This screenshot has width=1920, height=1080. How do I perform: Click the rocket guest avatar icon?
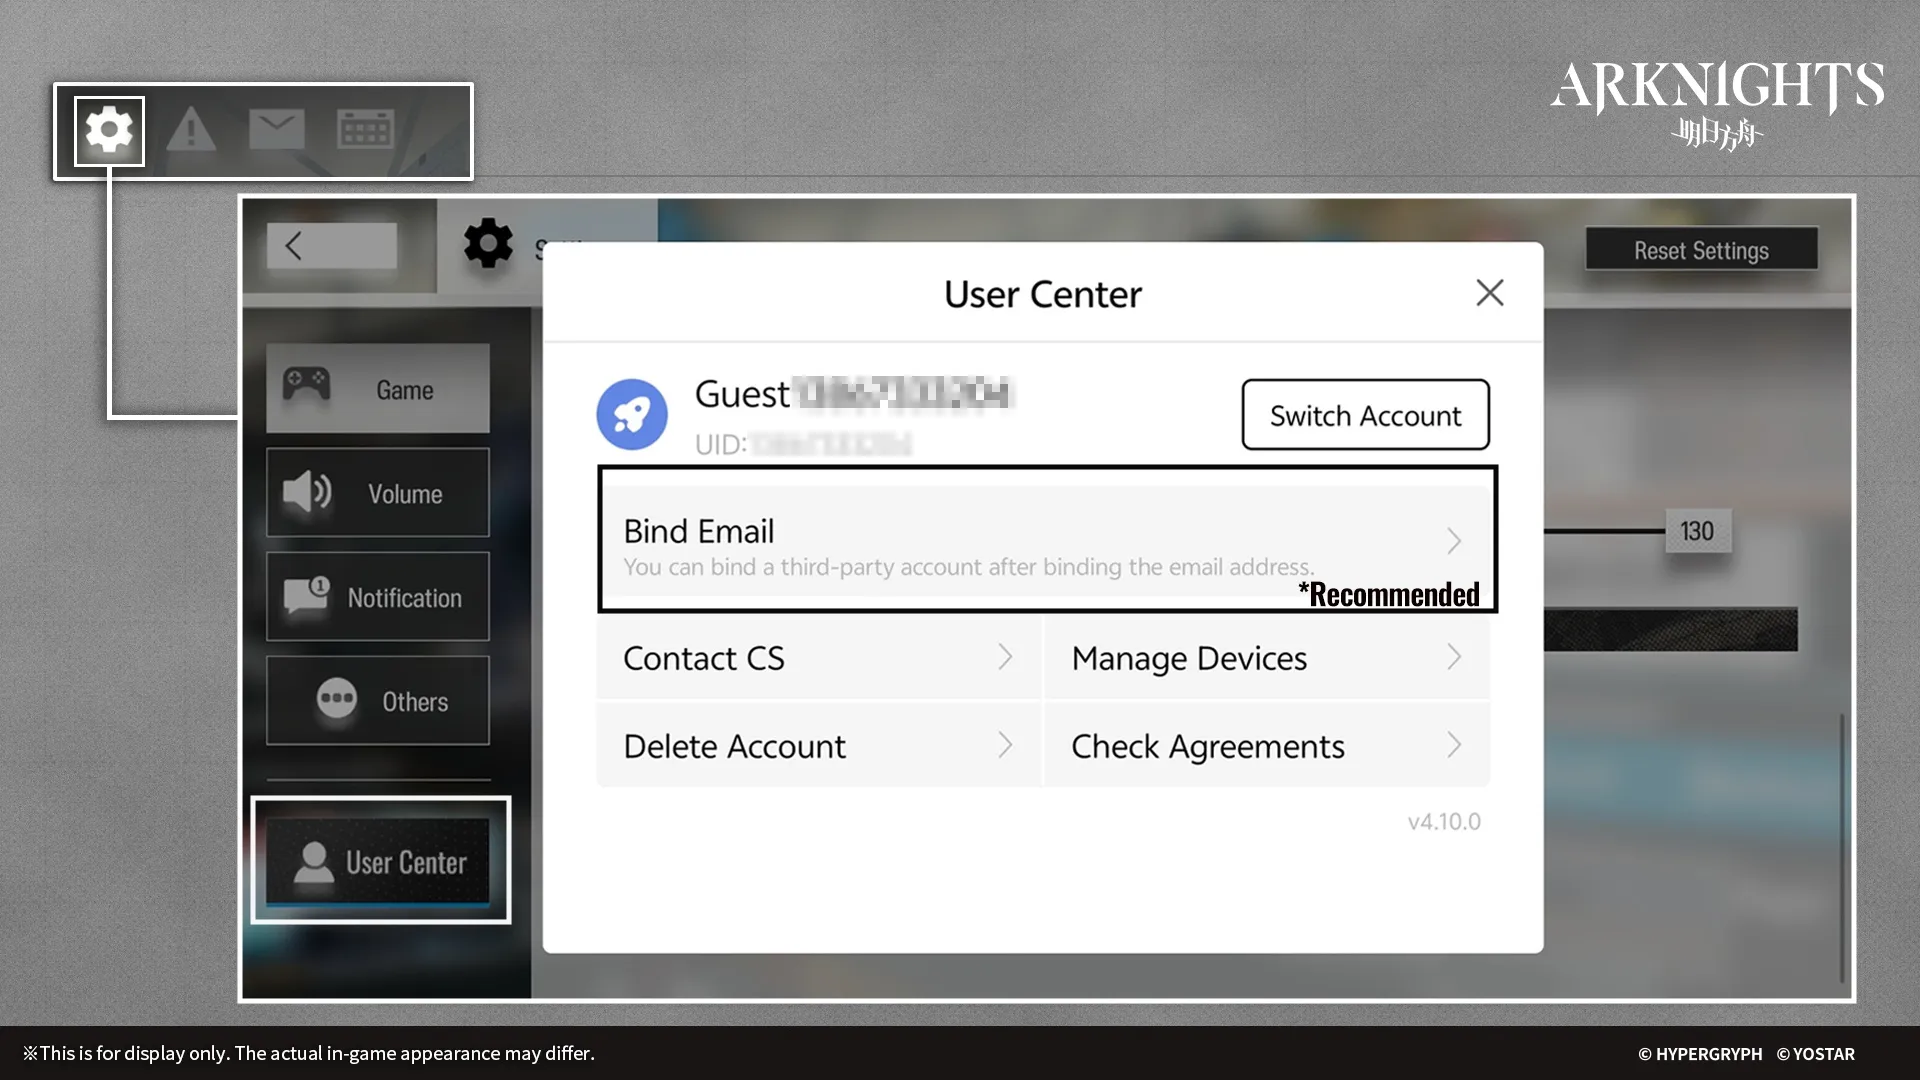click(x=632, y=413)
